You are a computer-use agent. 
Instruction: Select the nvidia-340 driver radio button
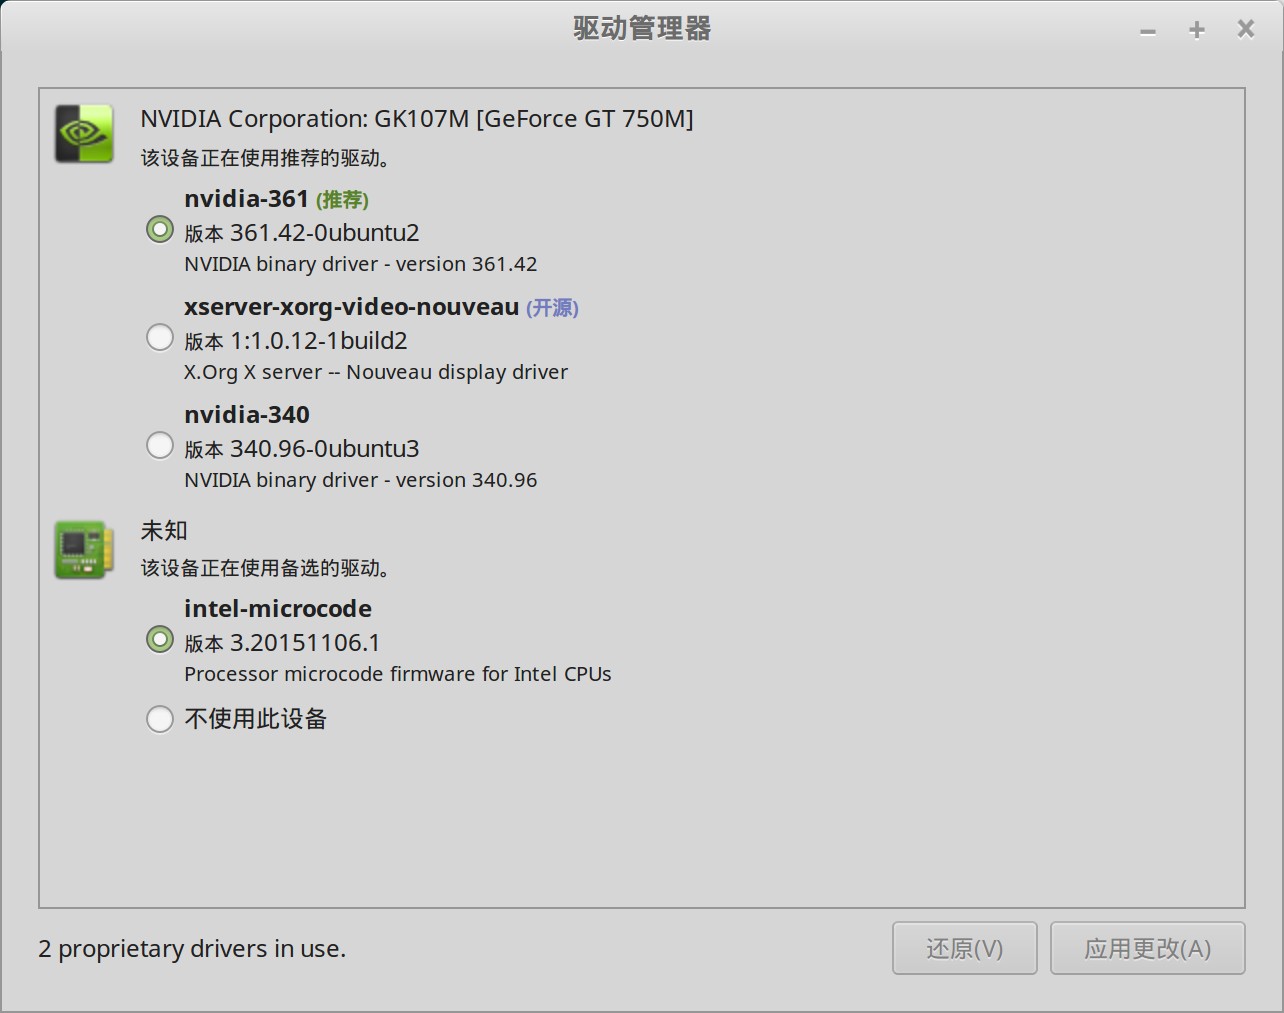pos(160,446)
